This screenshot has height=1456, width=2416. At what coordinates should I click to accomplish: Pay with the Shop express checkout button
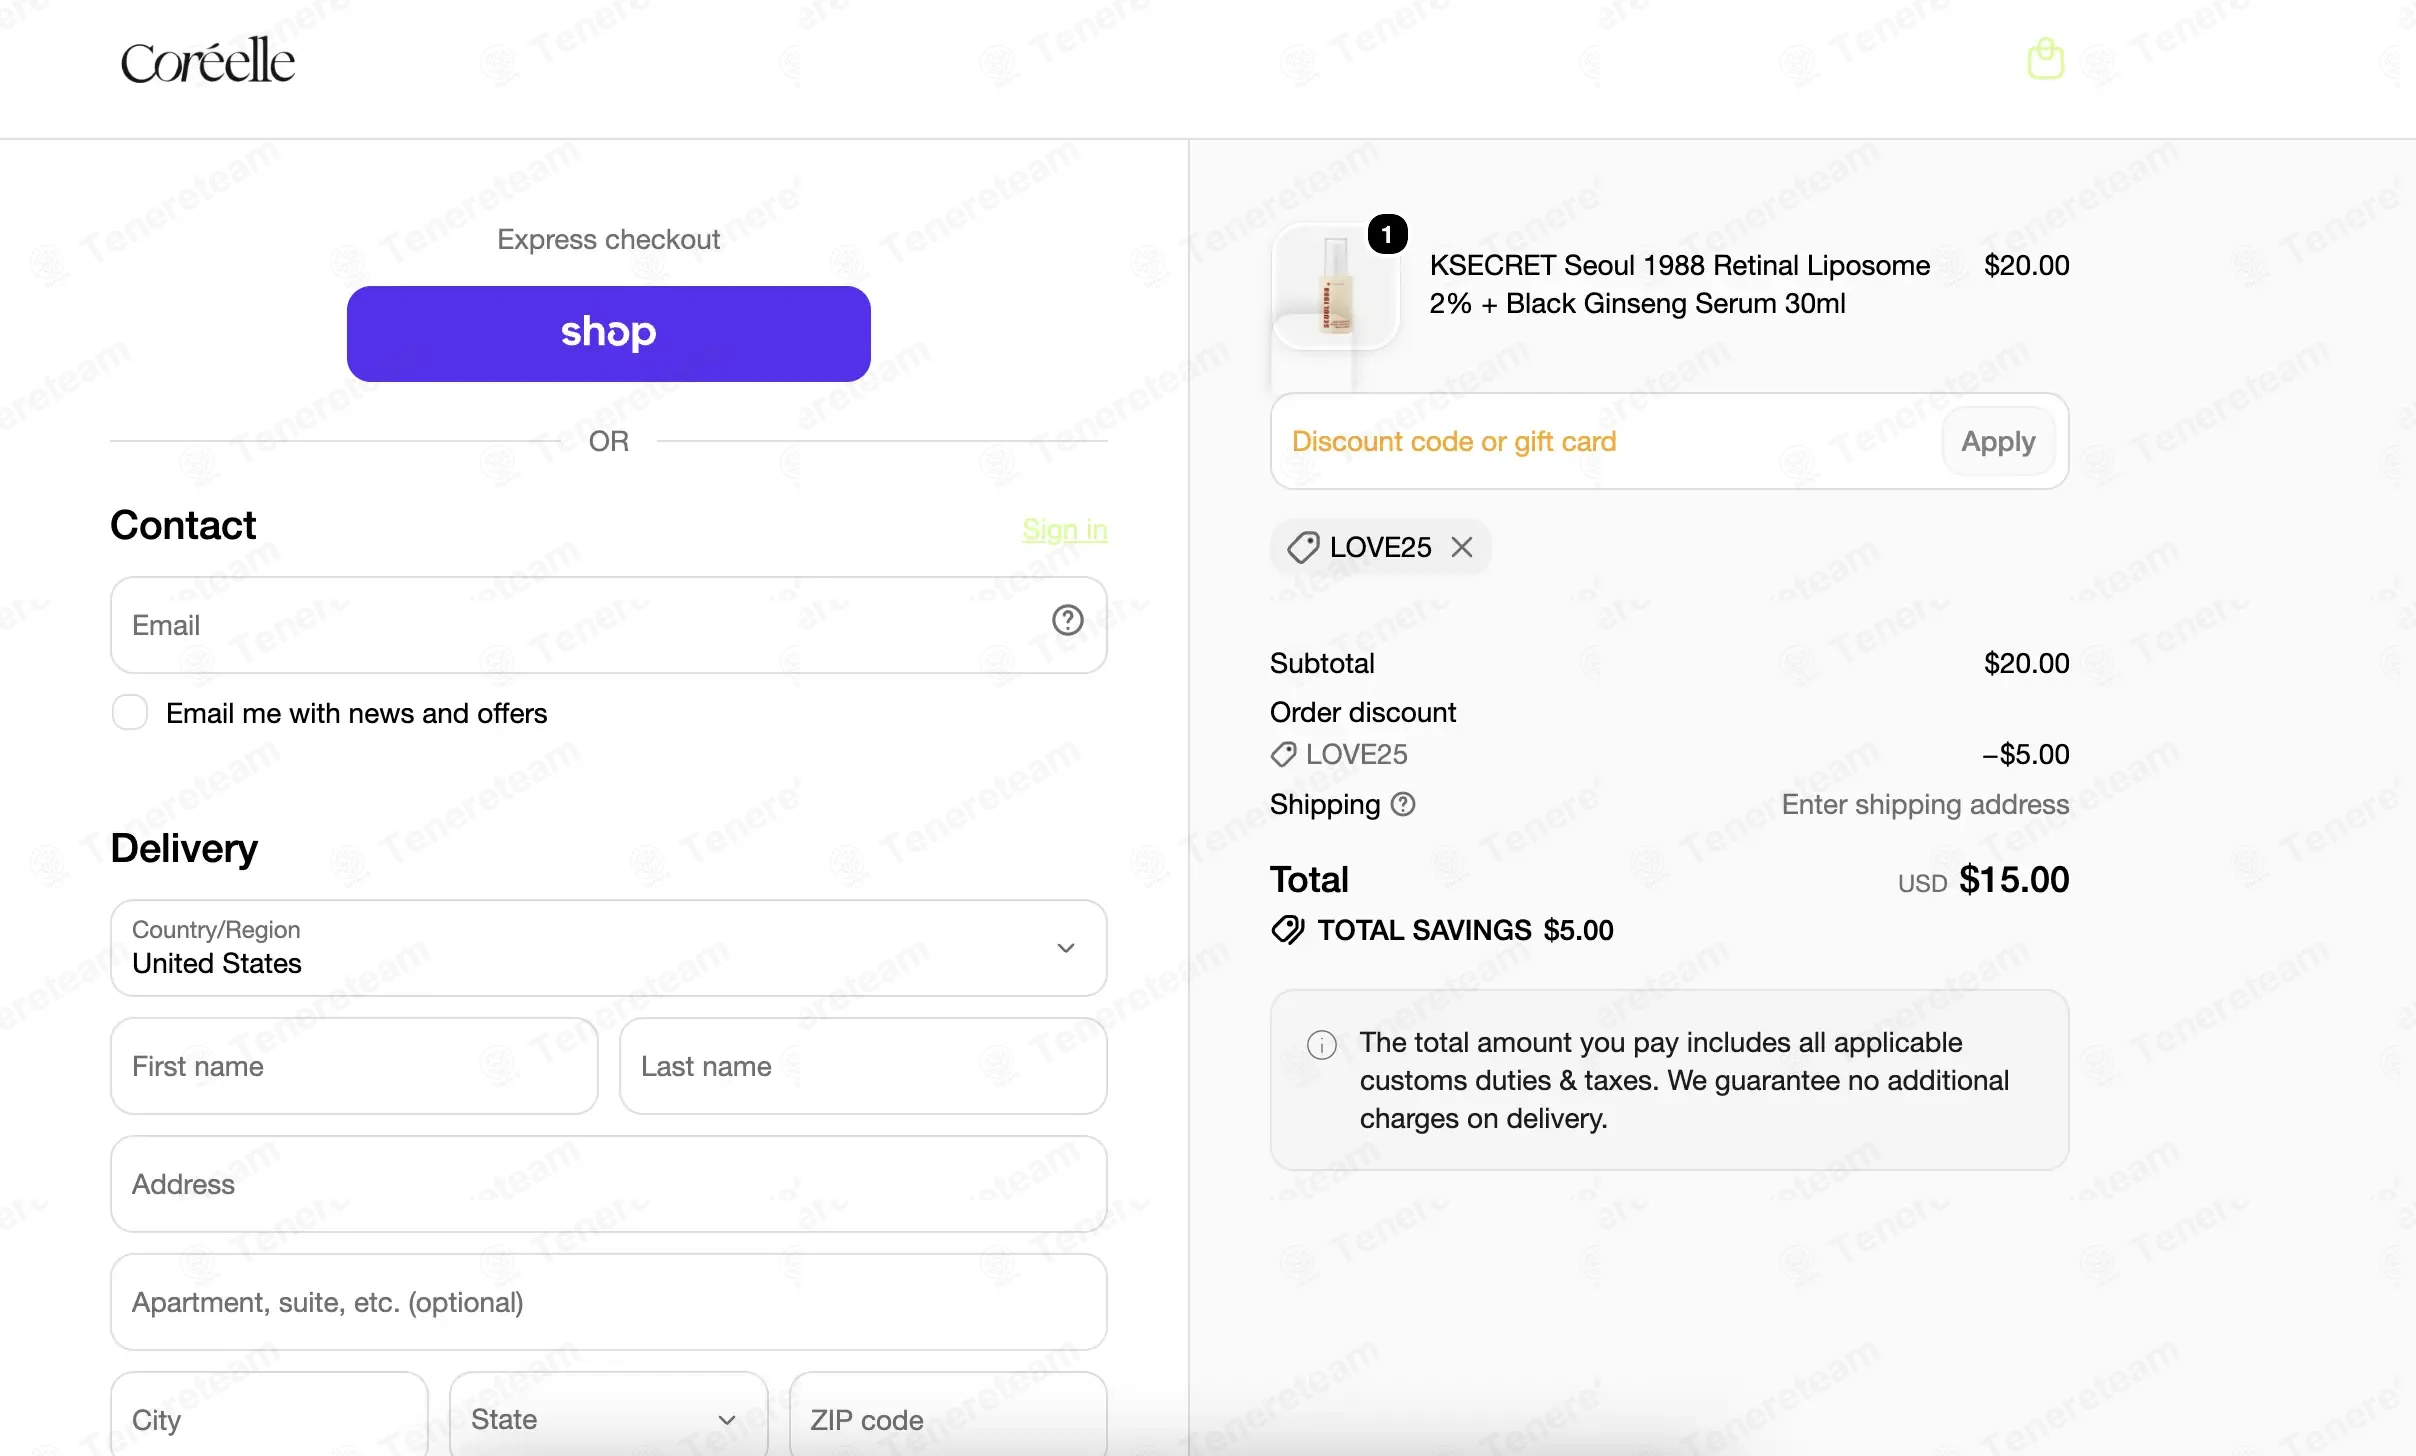608,334
